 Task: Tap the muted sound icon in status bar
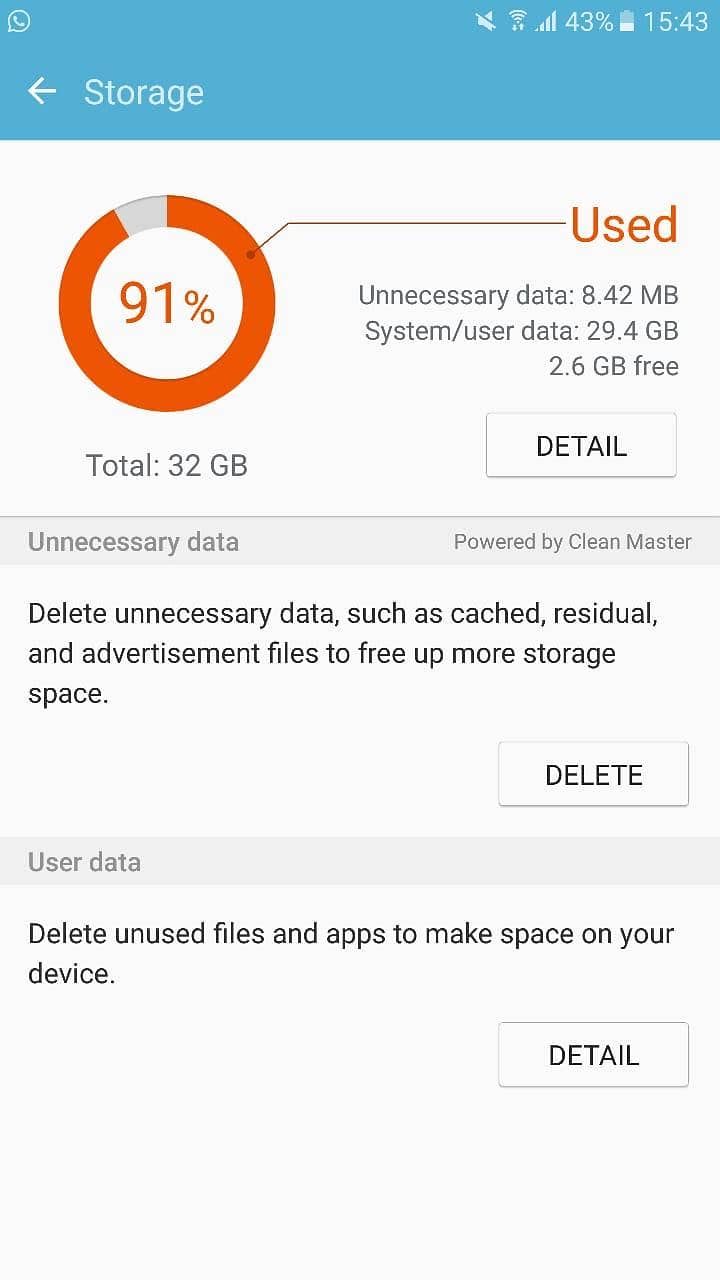pyautogui.click(x=486, y=21)
